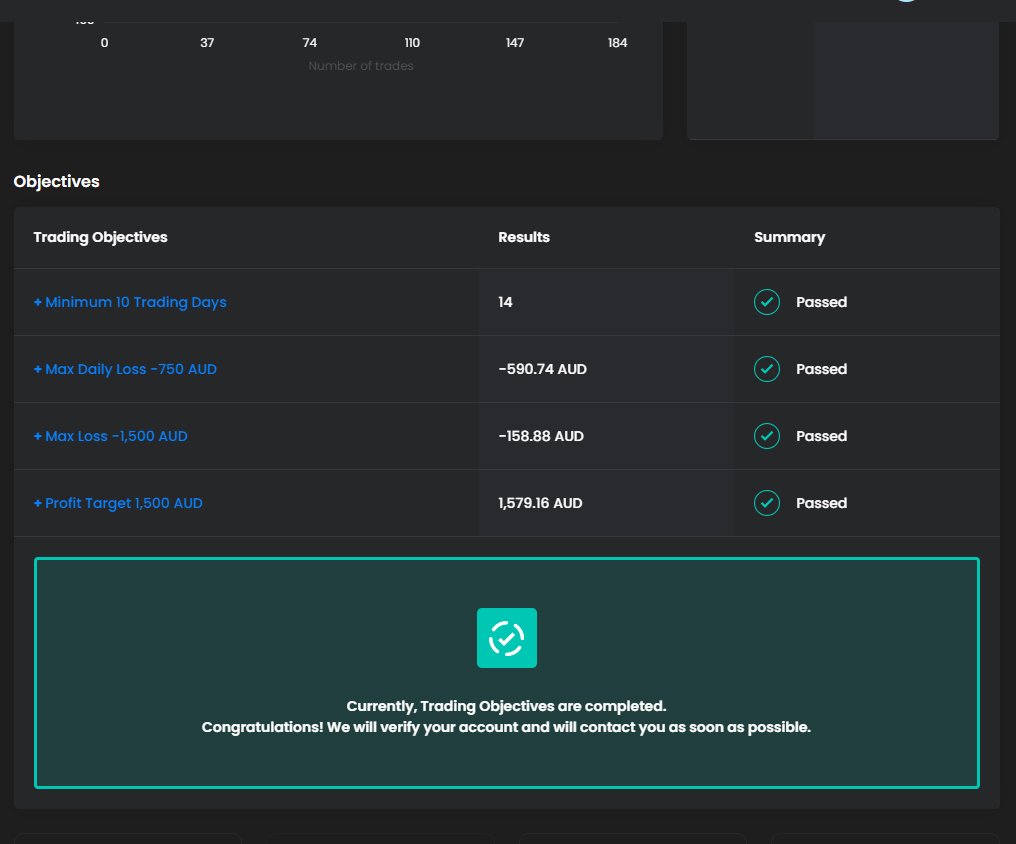Click the Summary column header

789,237
